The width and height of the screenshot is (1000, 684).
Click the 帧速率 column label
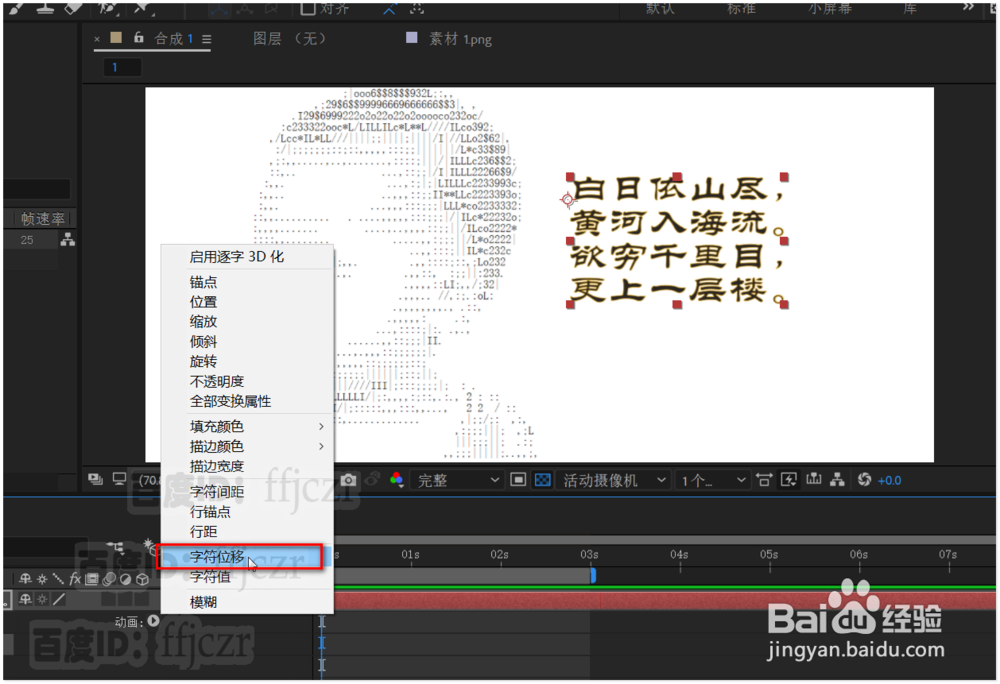[x=43, y=219]
